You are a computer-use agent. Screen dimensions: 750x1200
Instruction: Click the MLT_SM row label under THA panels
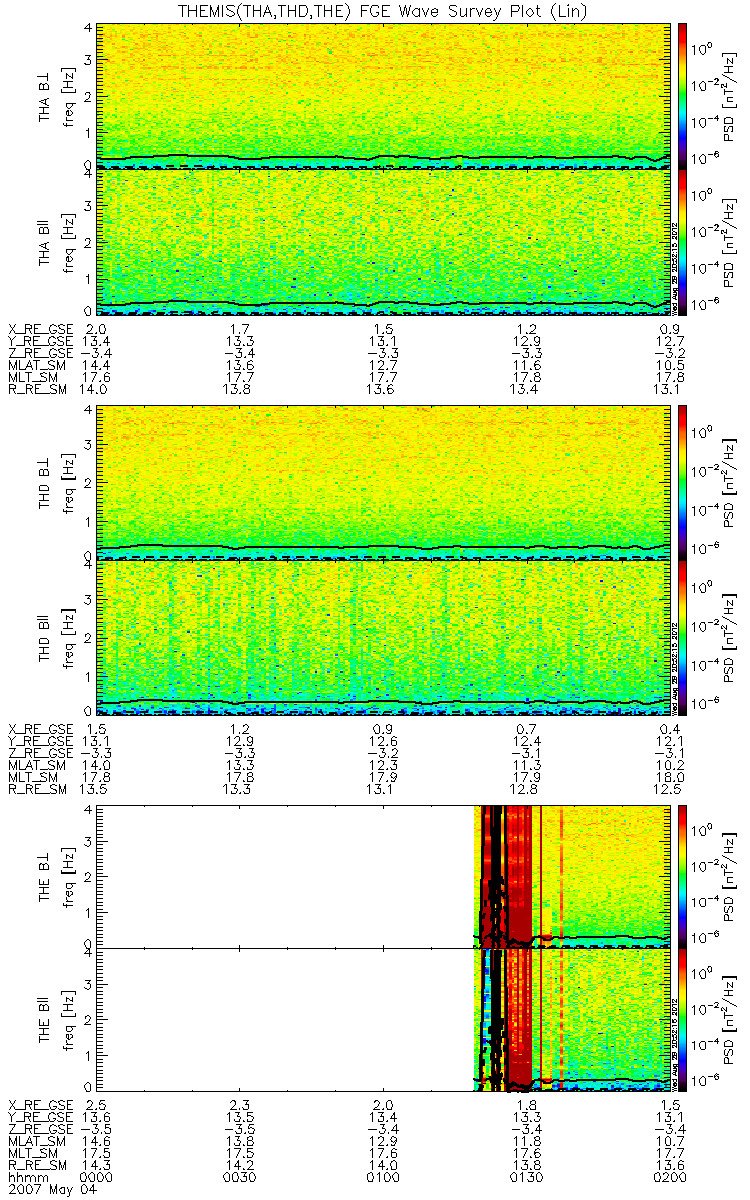pos(36,379)
